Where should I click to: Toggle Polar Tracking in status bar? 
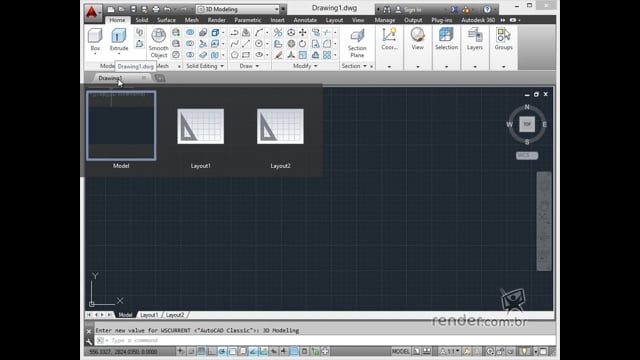(222, 351)
